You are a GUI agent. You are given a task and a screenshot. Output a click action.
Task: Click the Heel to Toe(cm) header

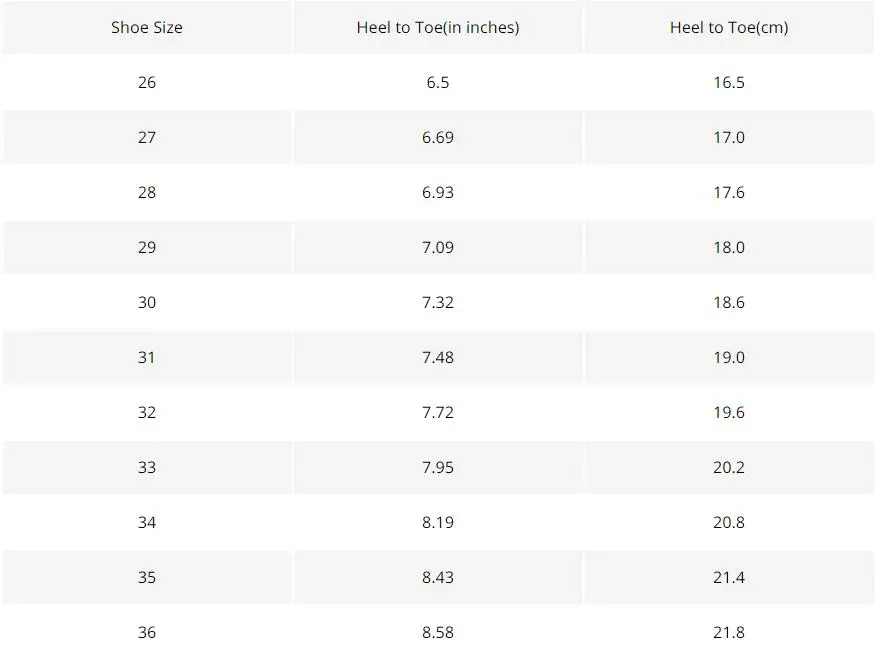point(729,27)
